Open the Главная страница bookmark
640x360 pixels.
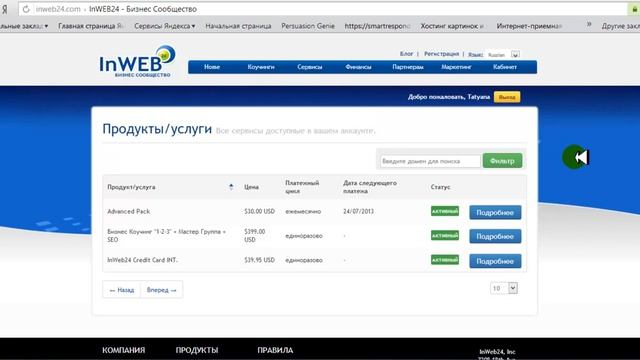(x=91, y=26)
